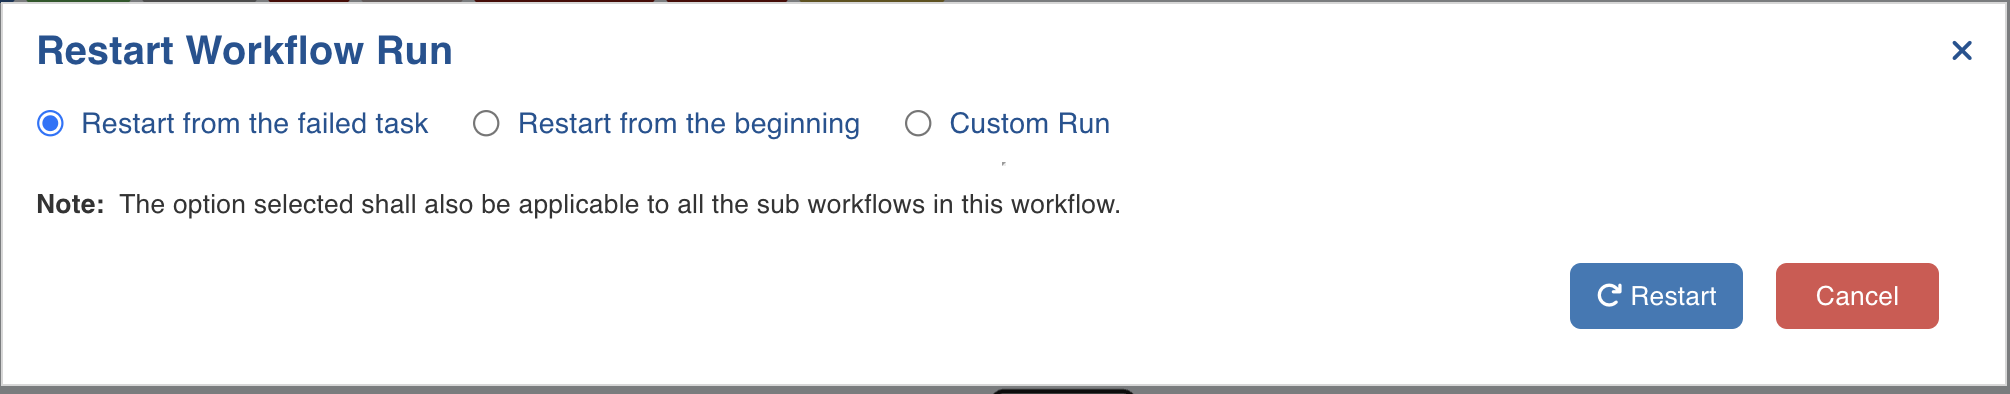Image resolution: width=2010 pixels, height=394 pixels.
Task: Click the word 'Restart' inside the blue button
Action: point(1673,296)
